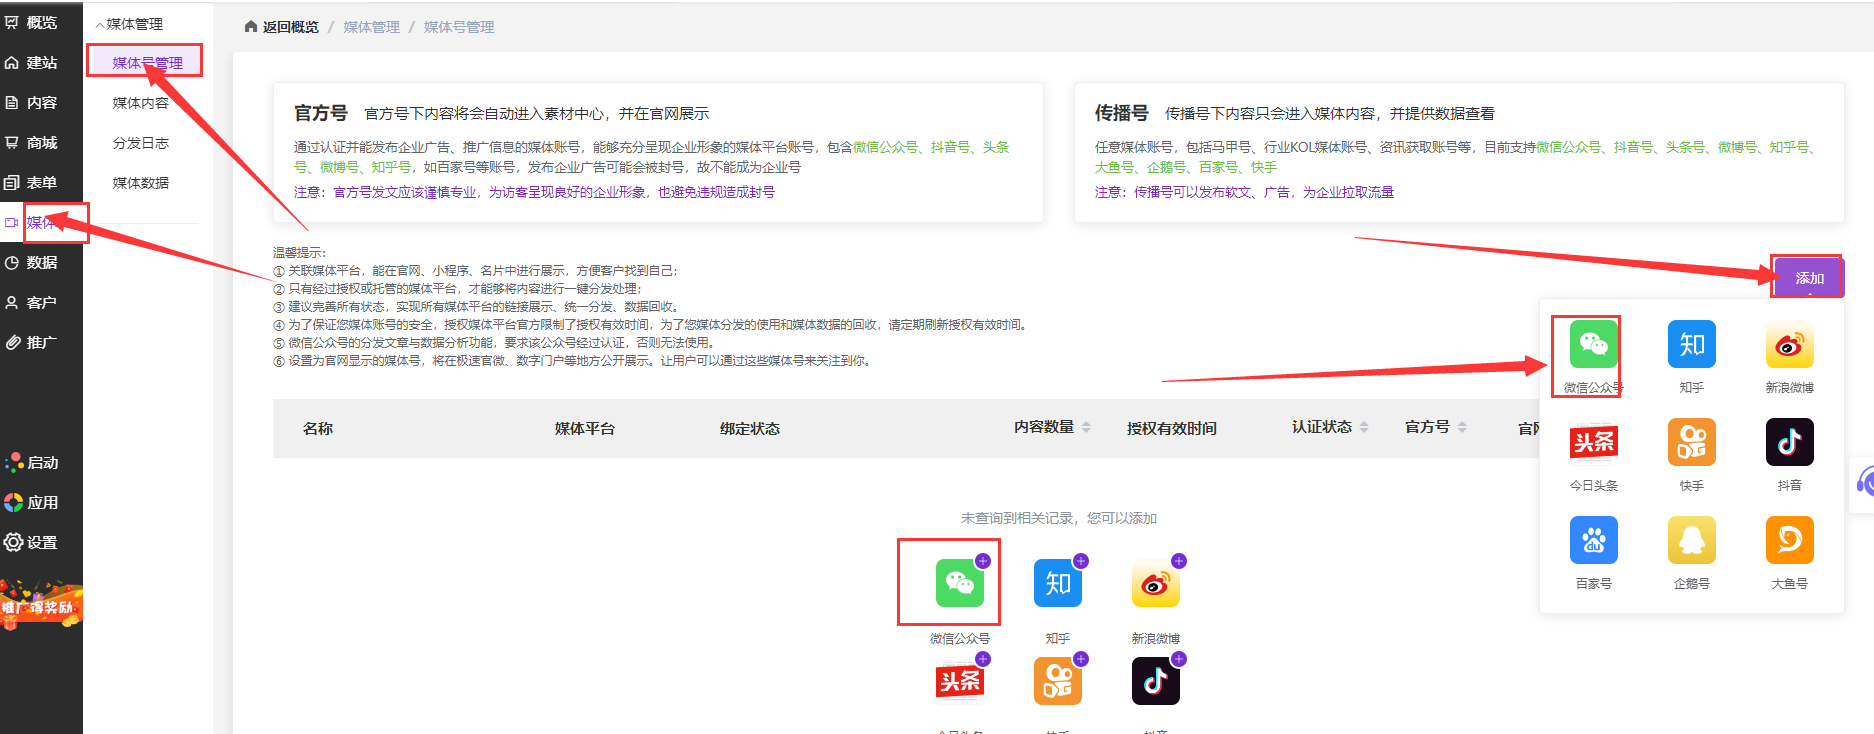The width and height of the screenshot is (1874, 734).
Task: Open 概览 in the left sidebar
Action: tap(32, 22)
